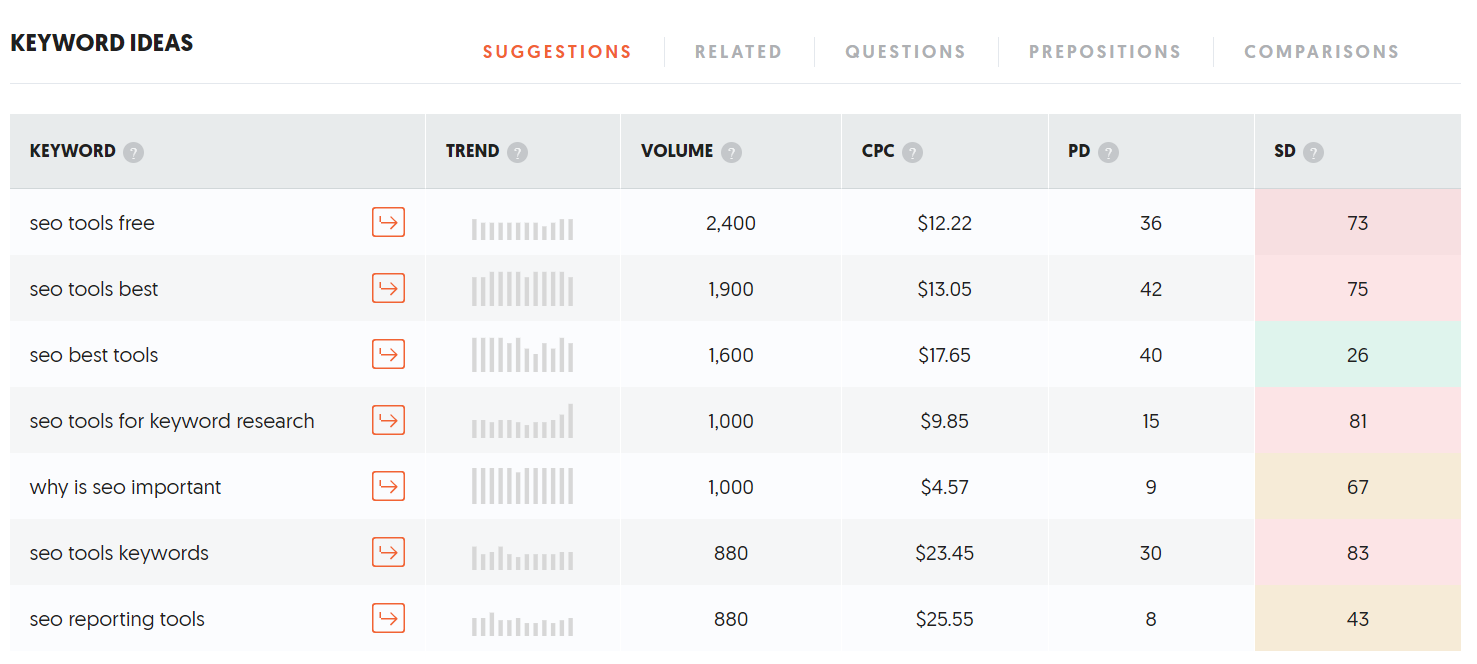
Task: Show help tooltip for PD column
Action: point(1108,153)
